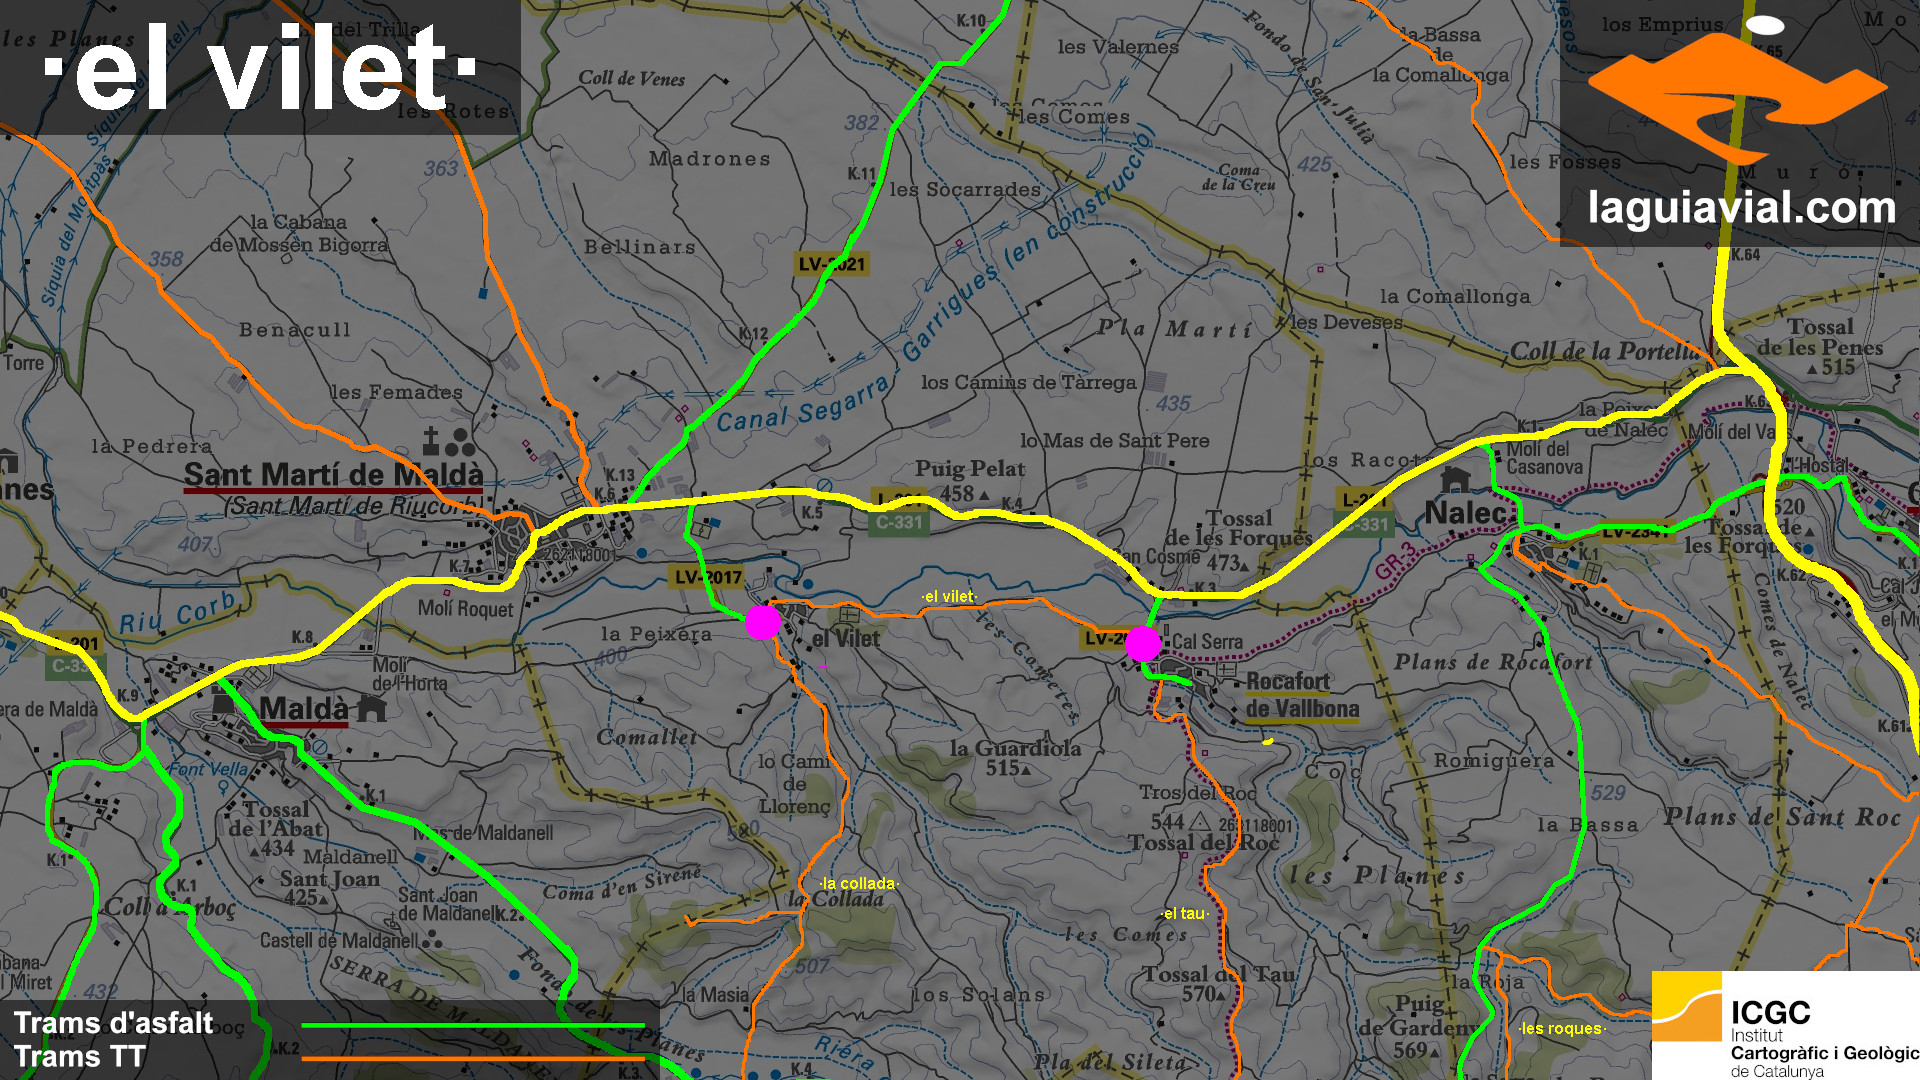Screen dimensions: 1920x1080
Task: Open the laguiavial.com link text
Action: point(1741,208)
